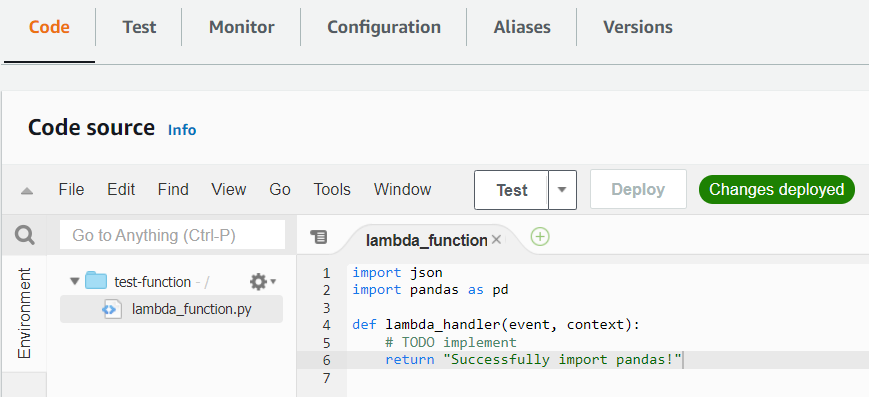Viewport: 869px width, 397px height.
Task: Select the test-function folder
Action: [x=152, y=282]
